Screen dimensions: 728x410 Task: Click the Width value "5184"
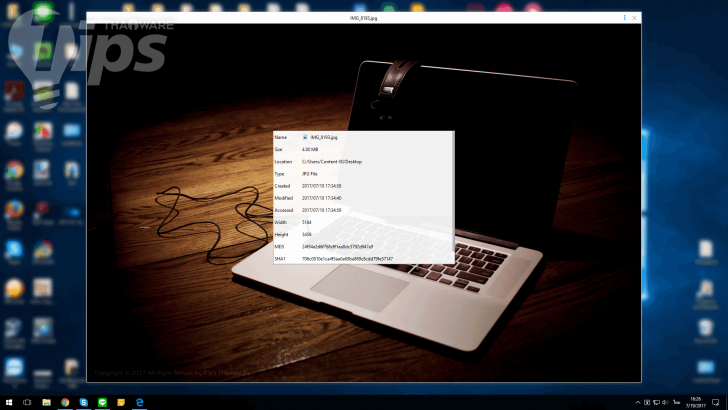[307, 222]
